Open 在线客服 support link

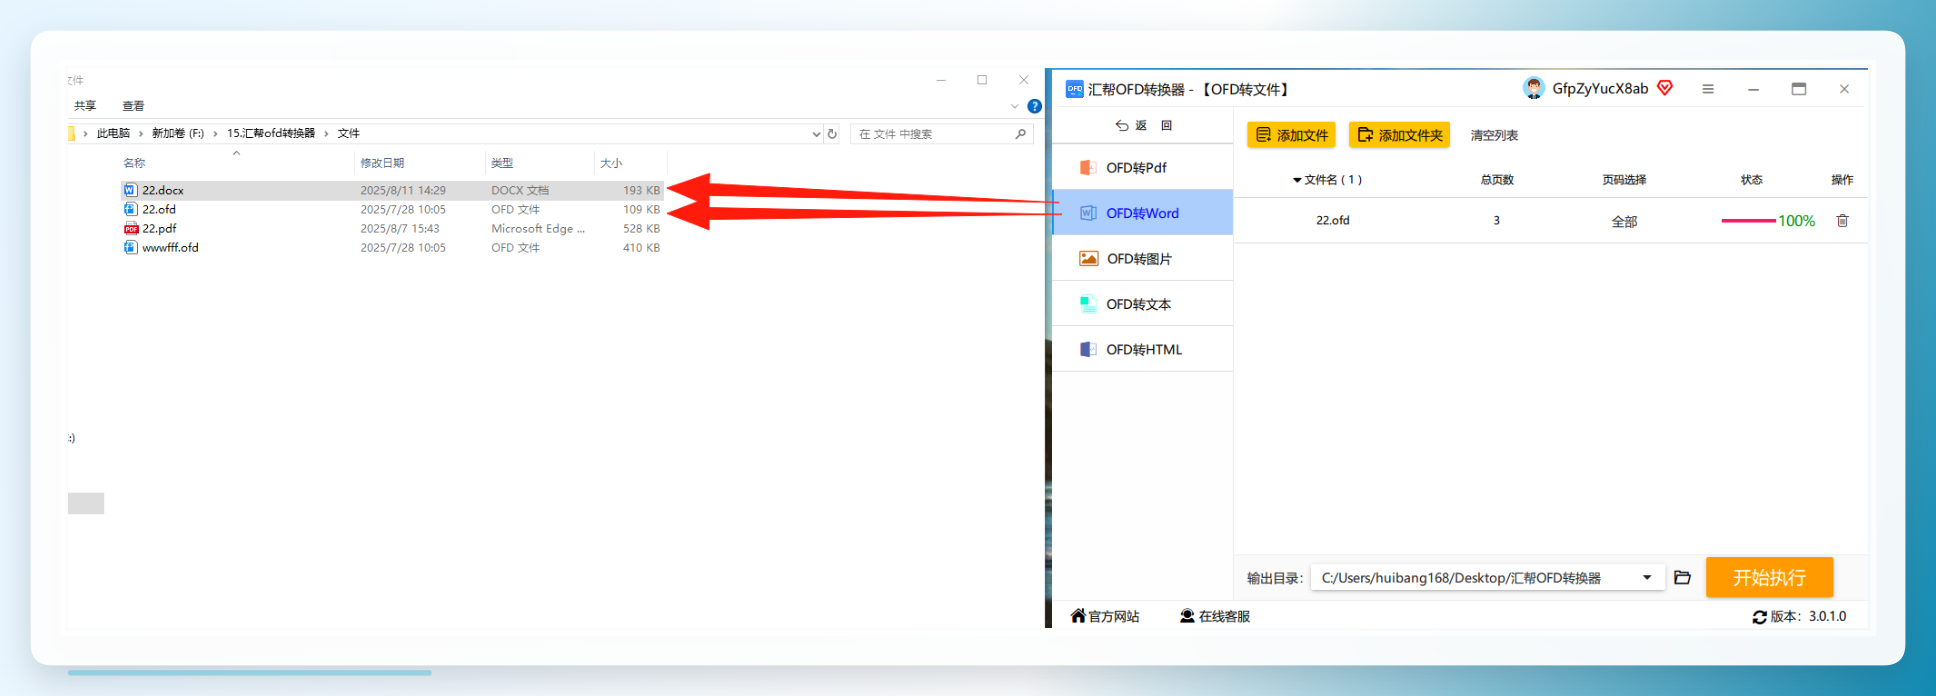pos(1215,616)
